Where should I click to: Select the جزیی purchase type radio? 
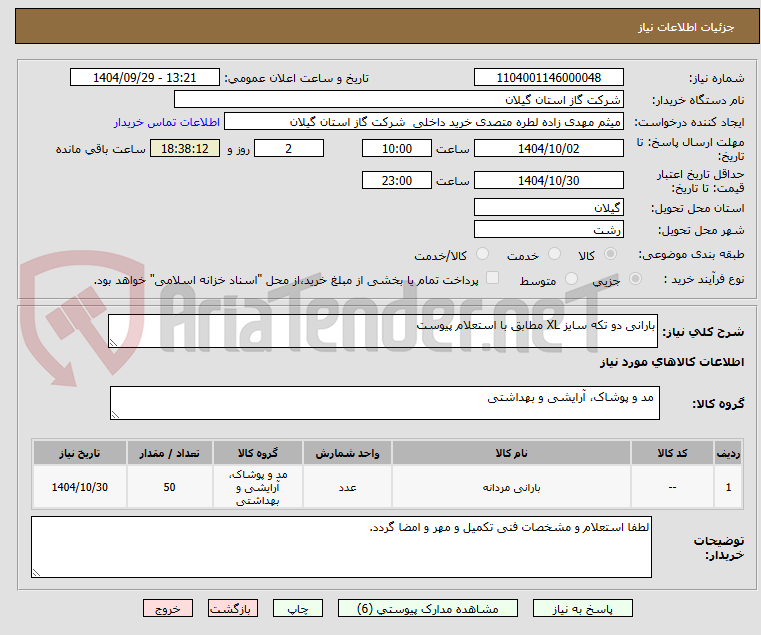pyautogui.click(x=635, y=279)
